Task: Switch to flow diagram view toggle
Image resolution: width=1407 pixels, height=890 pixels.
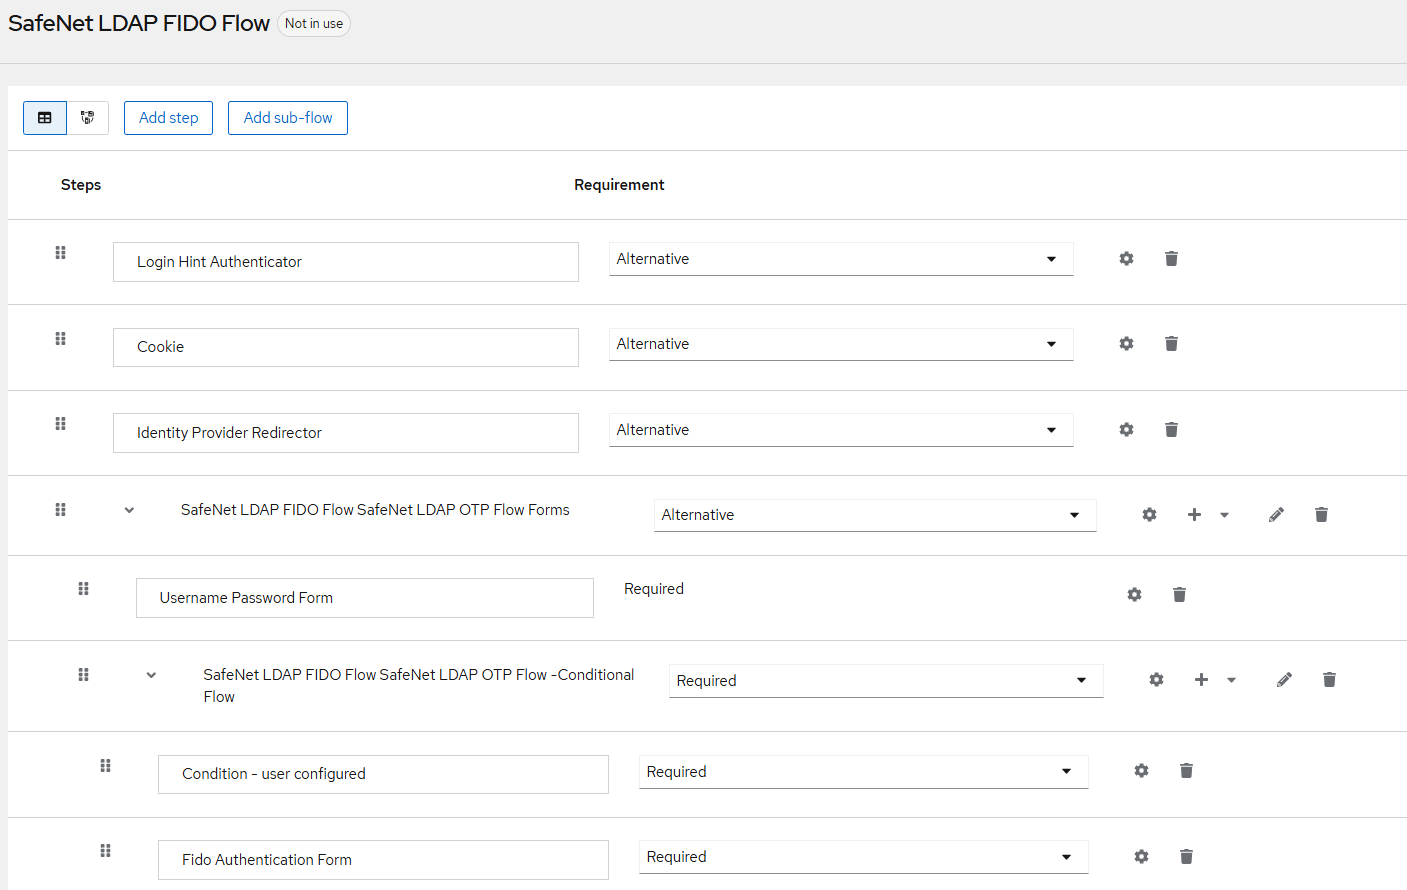Action: [x=88, y=118]
